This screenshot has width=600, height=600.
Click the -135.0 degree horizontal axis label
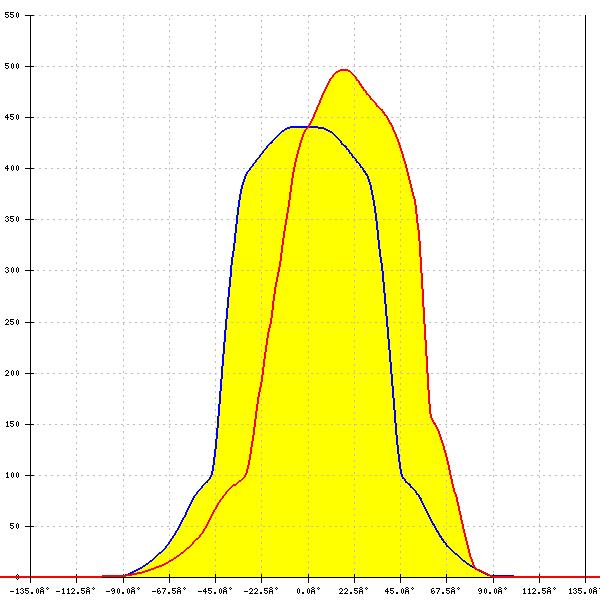[29, 591]
